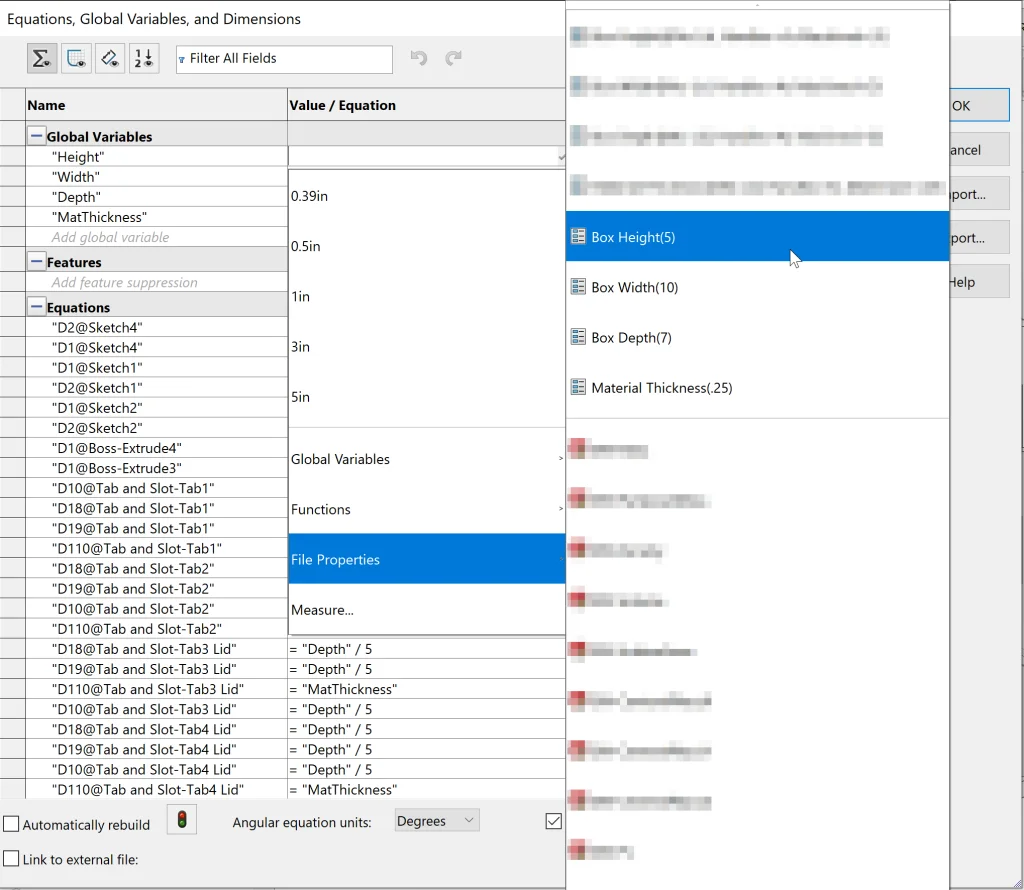Image resolution: width=1024 pixels, height=890 pixels.
Task: Switch to the Ordered View icon
Action: pos(144,59)
